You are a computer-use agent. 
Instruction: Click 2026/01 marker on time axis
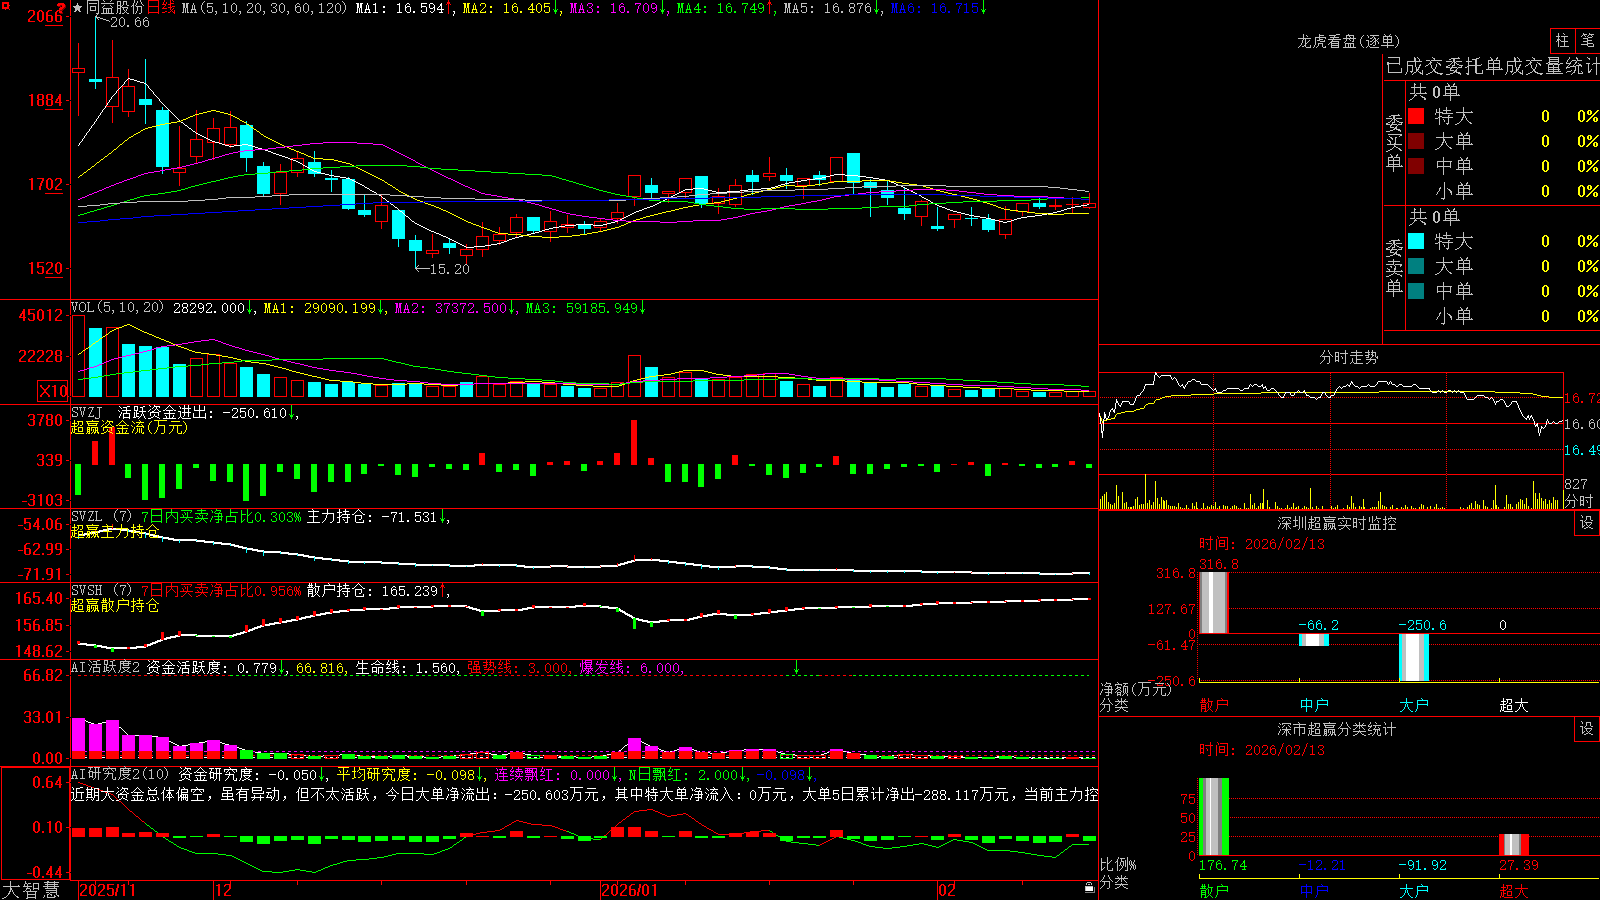pyautogui.click(x=629, y=890)
